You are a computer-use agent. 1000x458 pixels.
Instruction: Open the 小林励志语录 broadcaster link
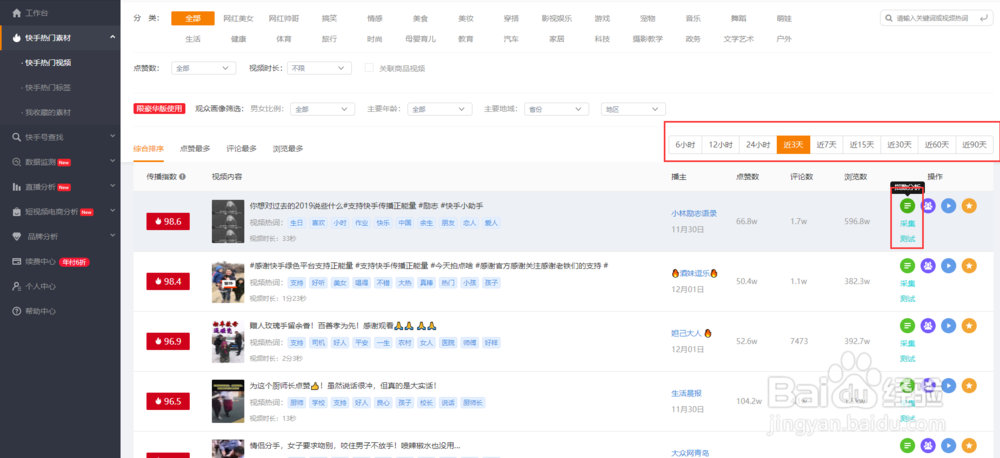coord(694,213)
